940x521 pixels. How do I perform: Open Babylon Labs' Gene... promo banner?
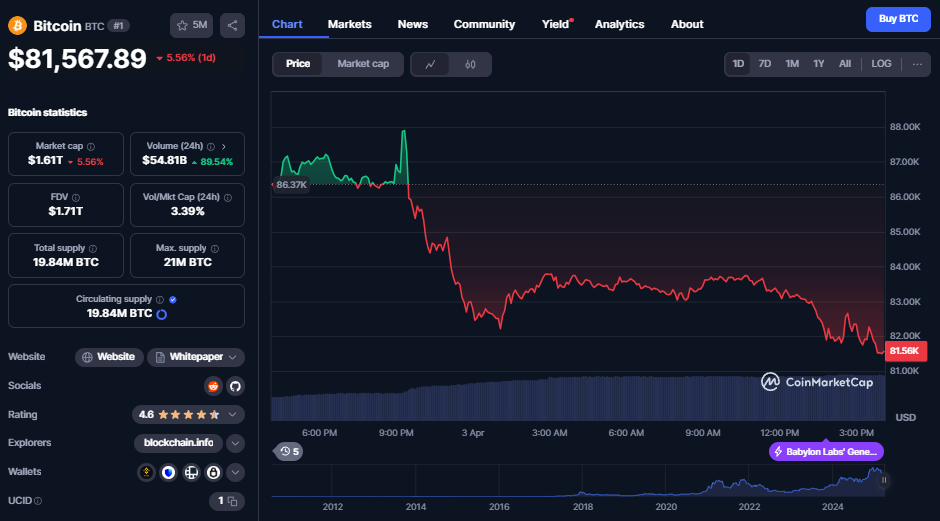pyautogui.click(x=826, y=451)
